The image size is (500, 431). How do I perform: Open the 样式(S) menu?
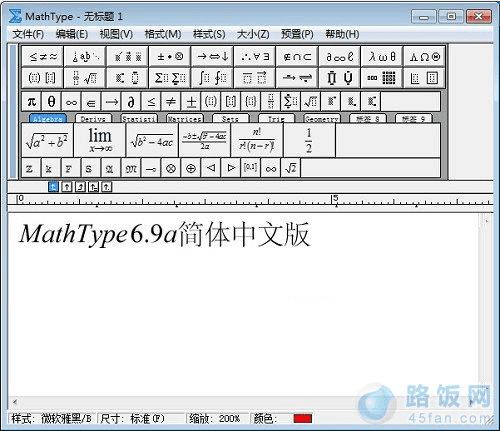[209, 34]
